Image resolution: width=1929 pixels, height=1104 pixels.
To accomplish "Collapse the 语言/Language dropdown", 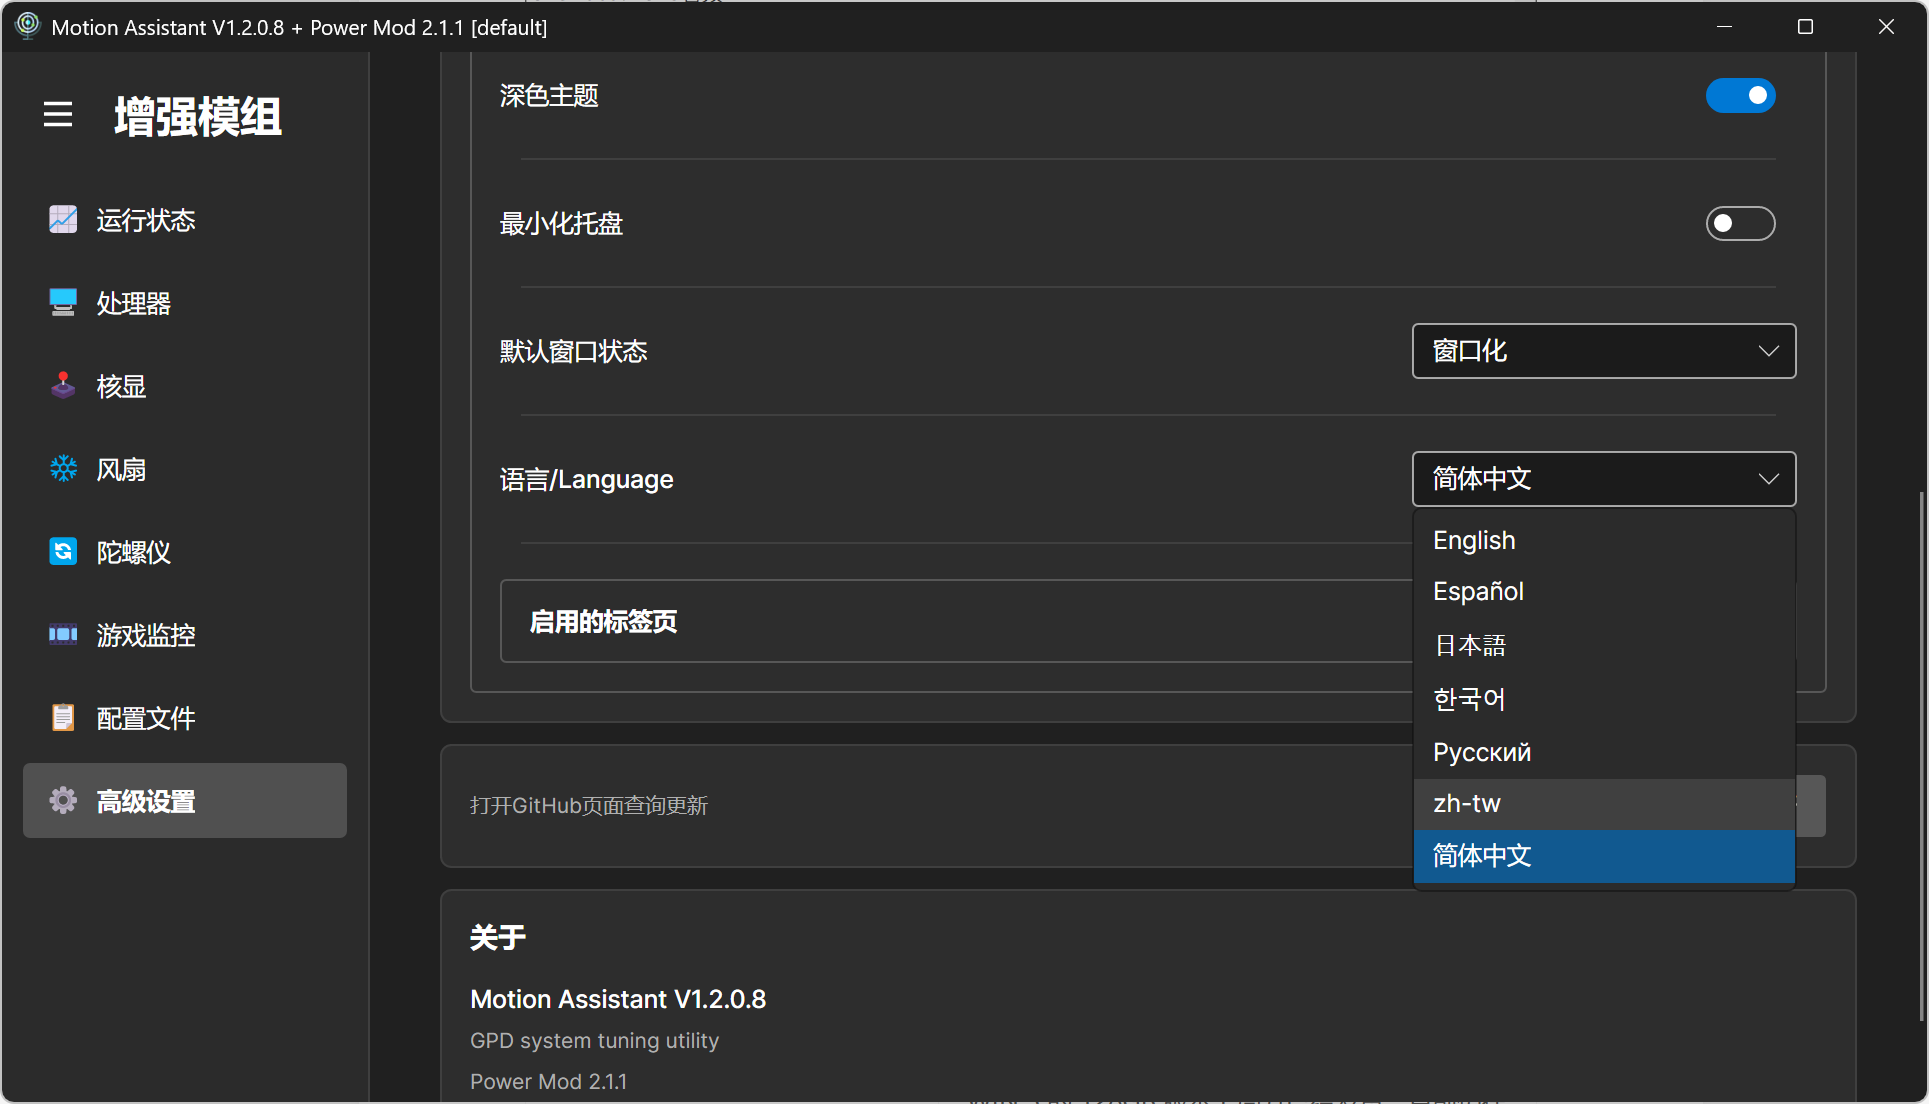I will 1603,479.
